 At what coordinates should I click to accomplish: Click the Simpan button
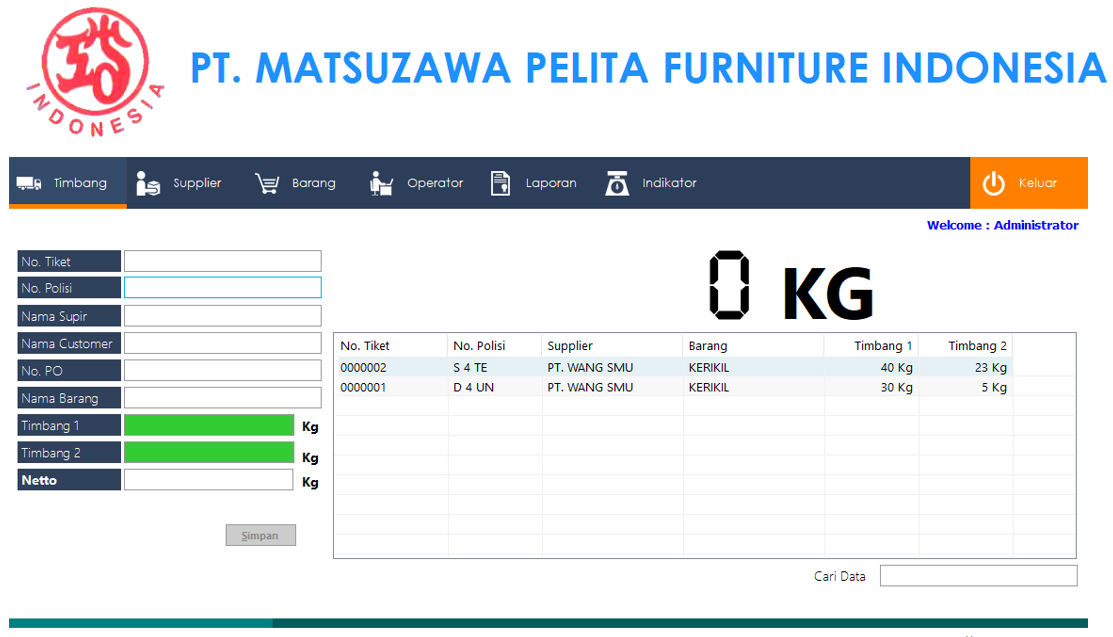pyautogui.click(x=261, y=535)
